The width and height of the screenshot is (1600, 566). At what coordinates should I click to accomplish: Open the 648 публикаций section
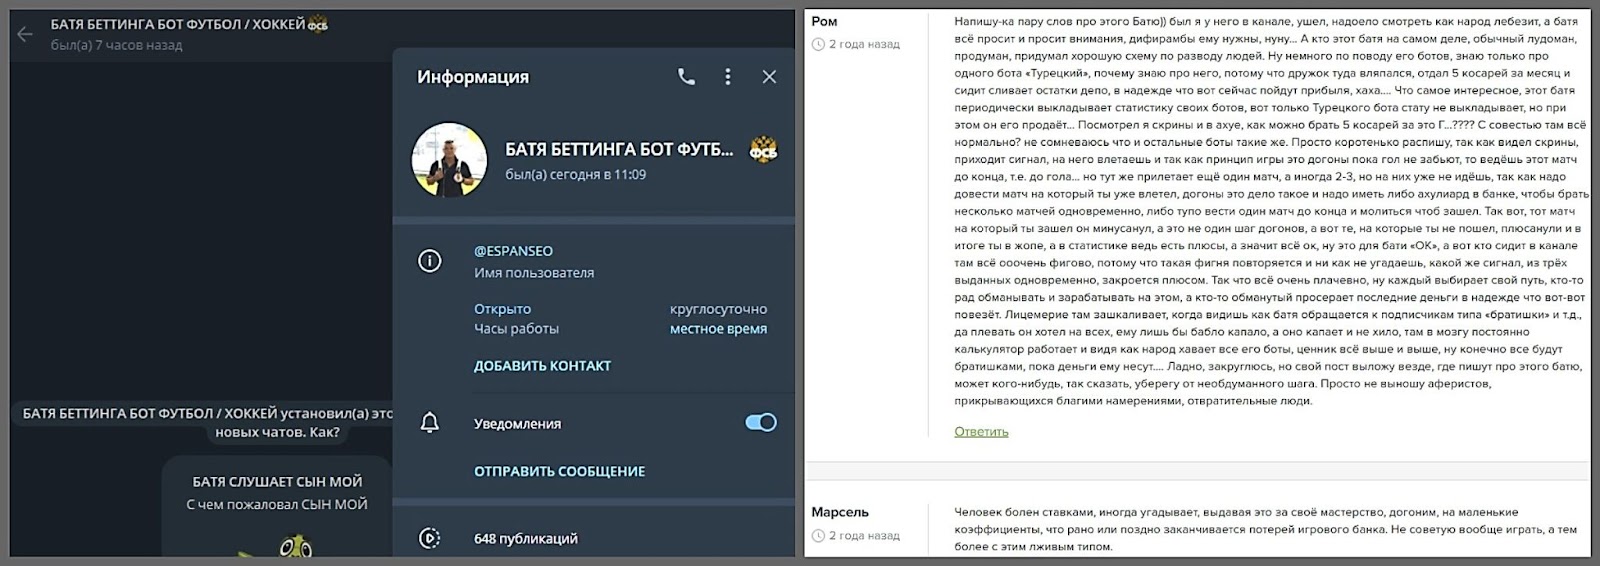(x=526, y=538)
